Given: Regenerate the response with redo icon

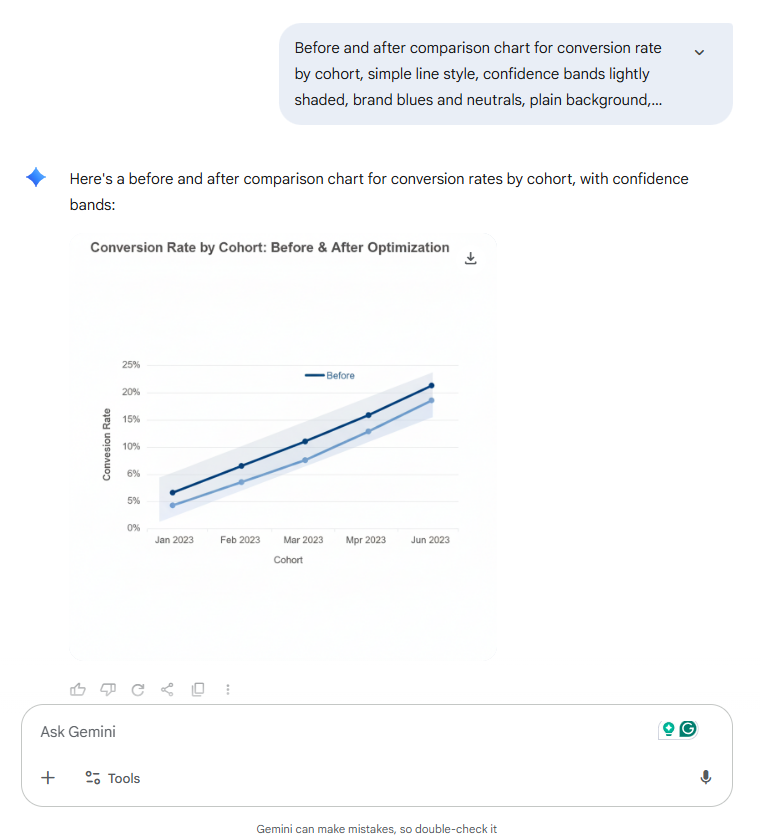Looking at the screenshot, I should 138,689.
